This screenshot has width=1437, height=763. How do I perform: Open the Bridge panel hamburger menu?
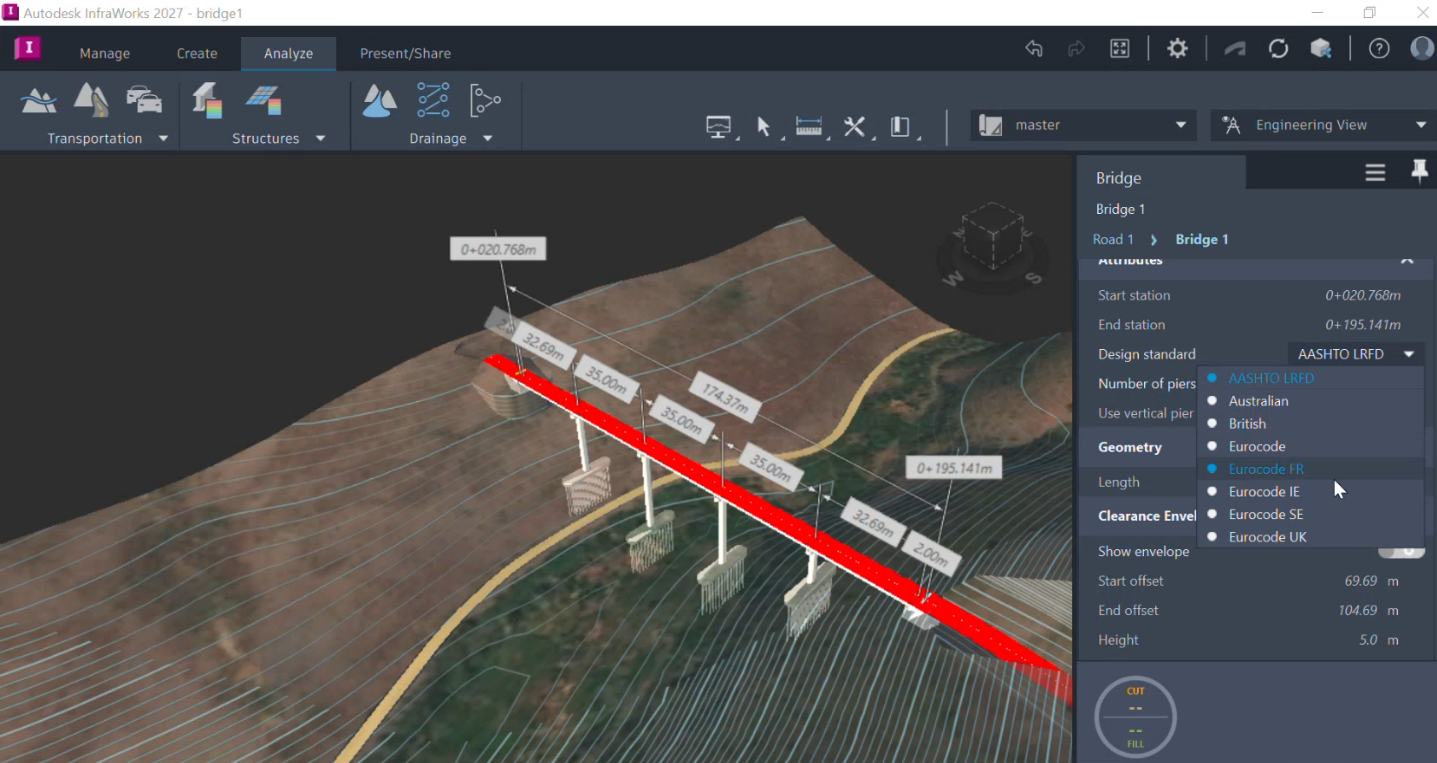pyautogui.click(x=1375, y=173)
